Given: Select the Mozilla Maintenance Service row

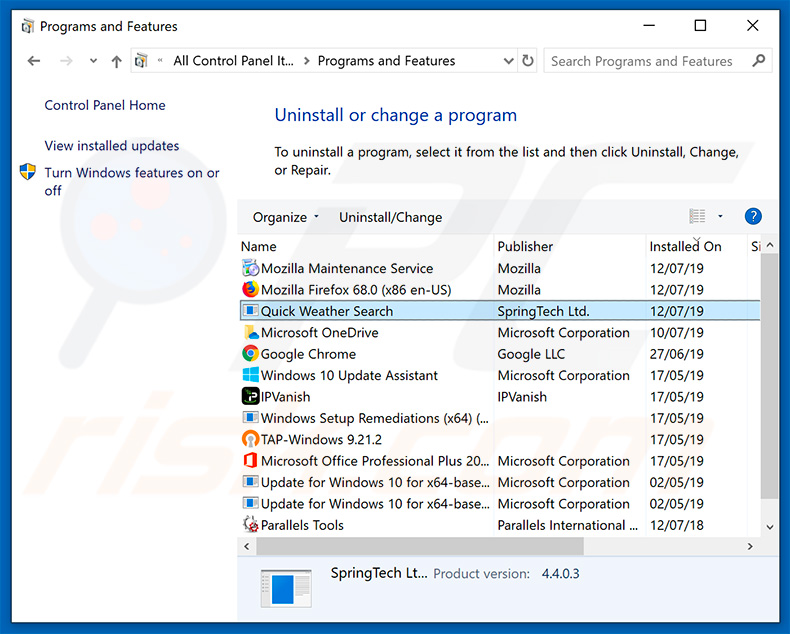Looking at the screenshot, I should point(500,268).
